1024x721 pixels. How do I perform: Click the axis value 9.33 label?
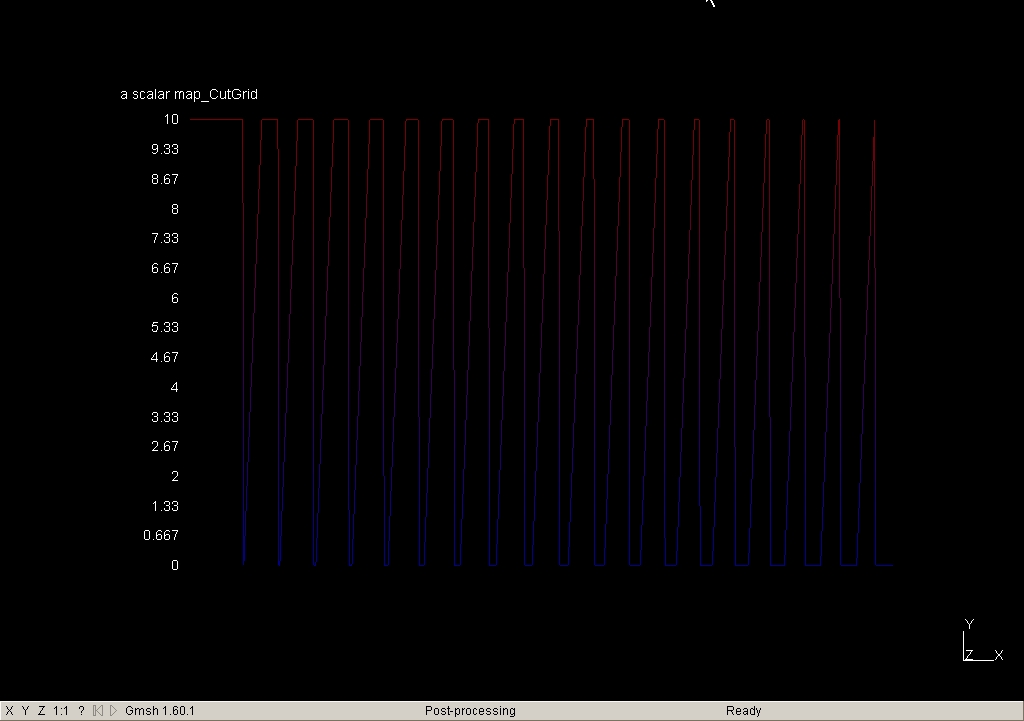click(165, 150)
